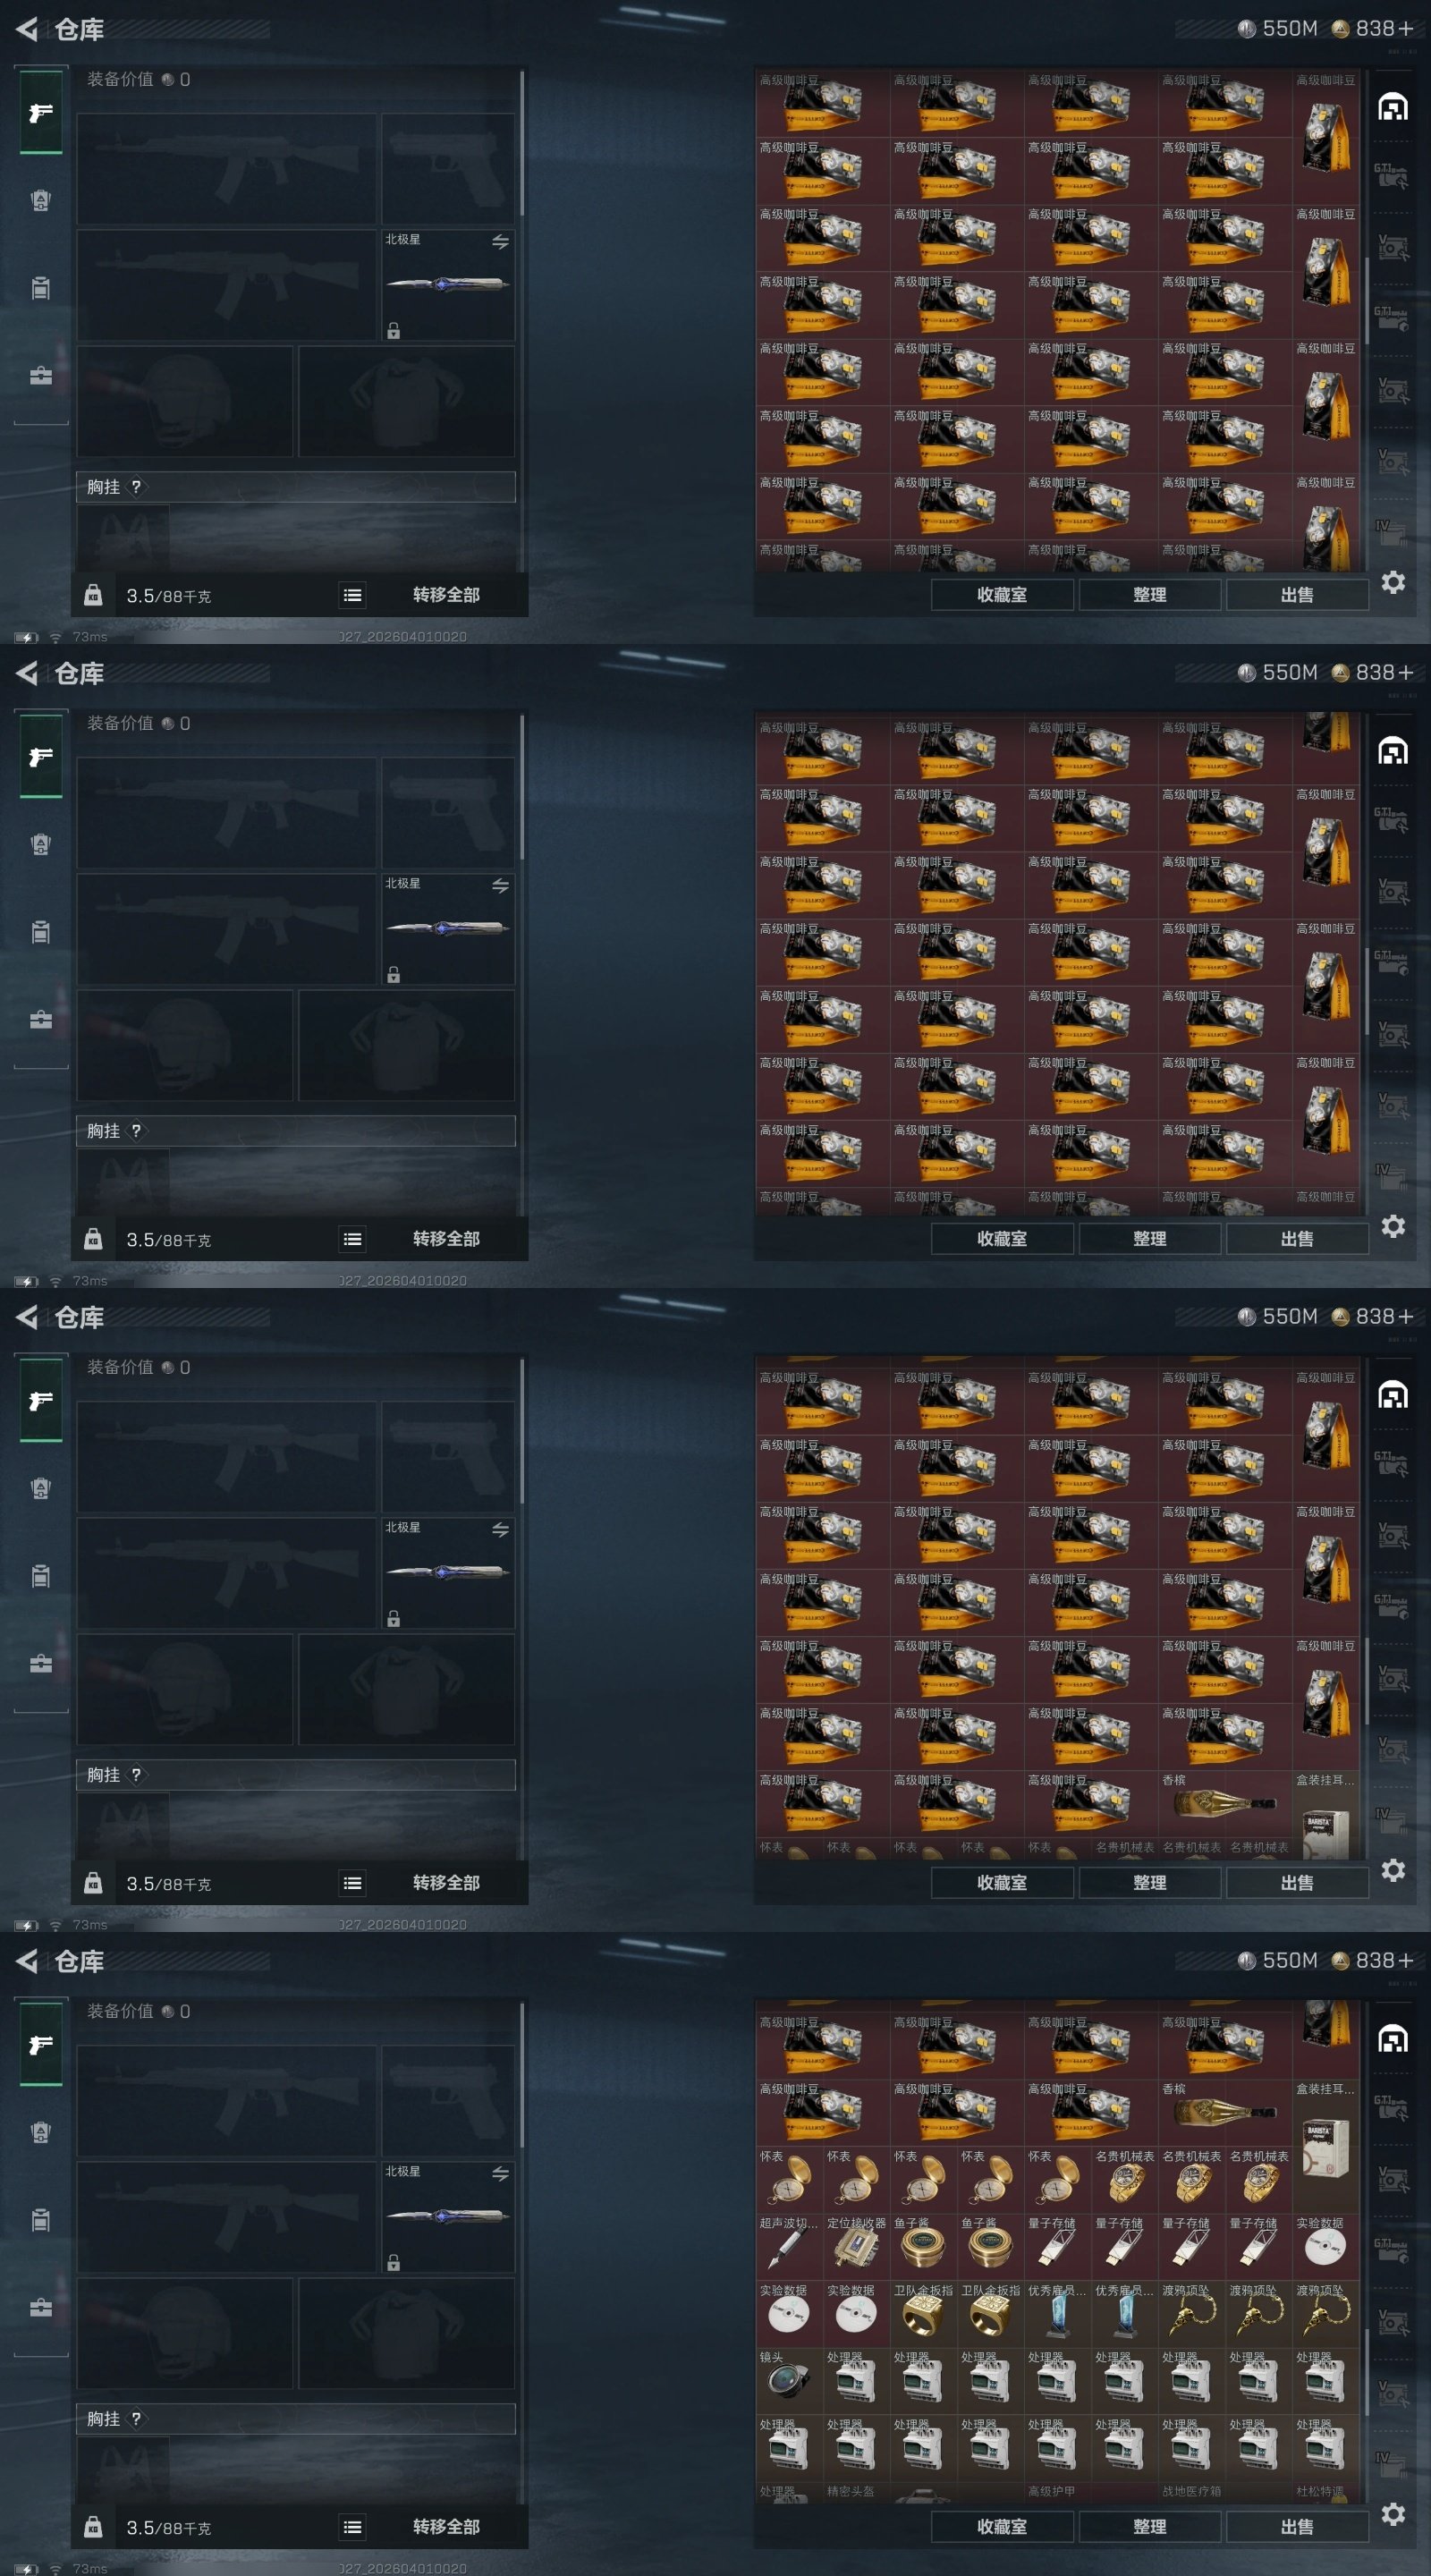
Task: Toggle the swap arrows on 北极星 in the first capture
Action: [x=500, y=242]
